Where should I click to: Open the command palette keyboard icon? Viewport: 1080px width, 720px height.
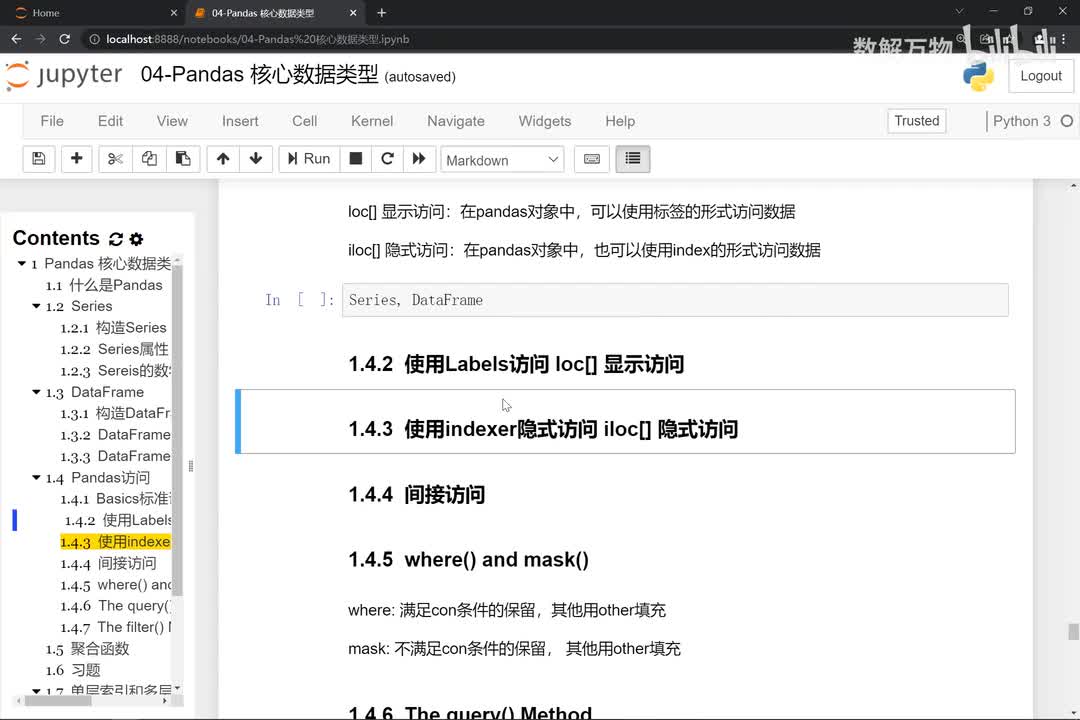[x=592, y=159]
